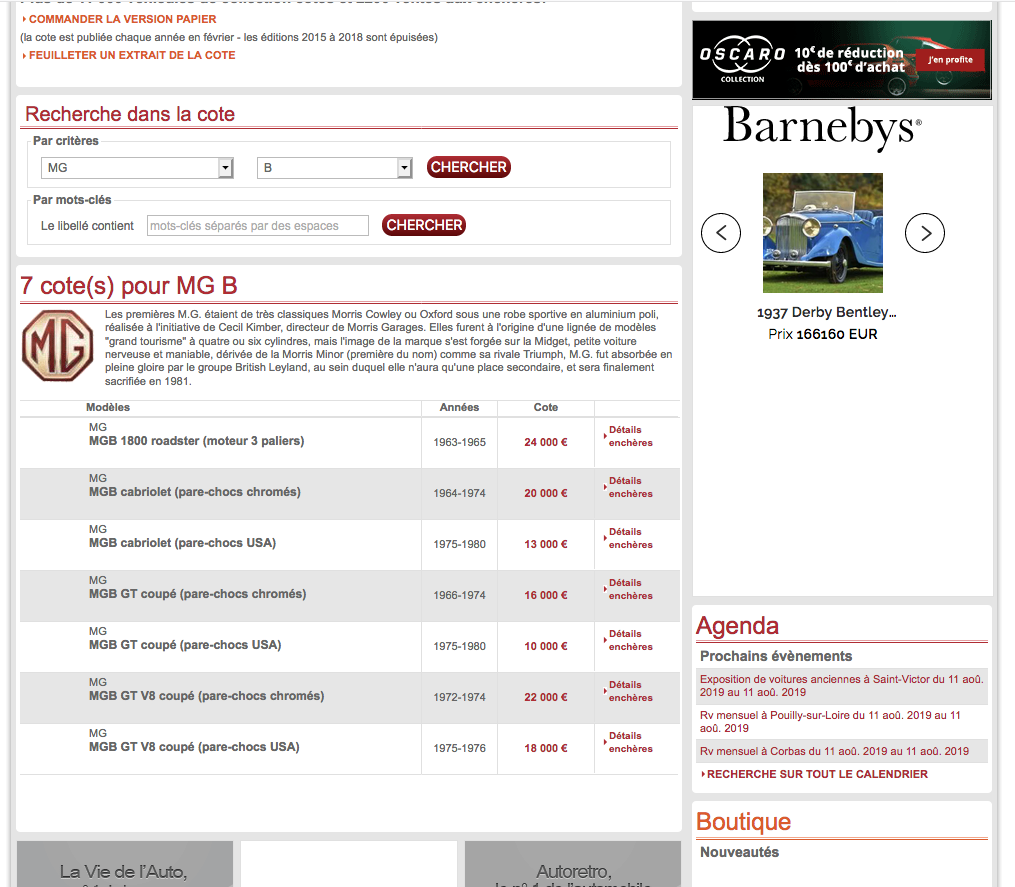1015x887 pixels.
Task: Open the MG brand dropdown
Action: 137,168
